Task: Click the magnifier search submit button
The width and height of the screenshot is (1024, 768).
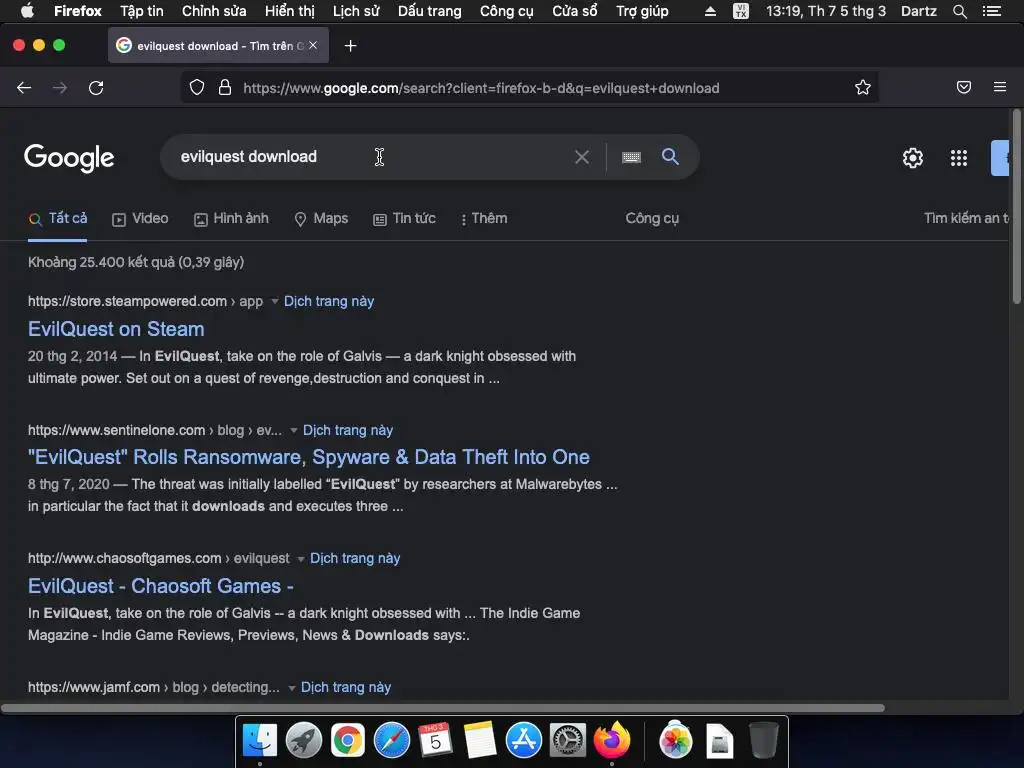Action: [x=670, y=156]
